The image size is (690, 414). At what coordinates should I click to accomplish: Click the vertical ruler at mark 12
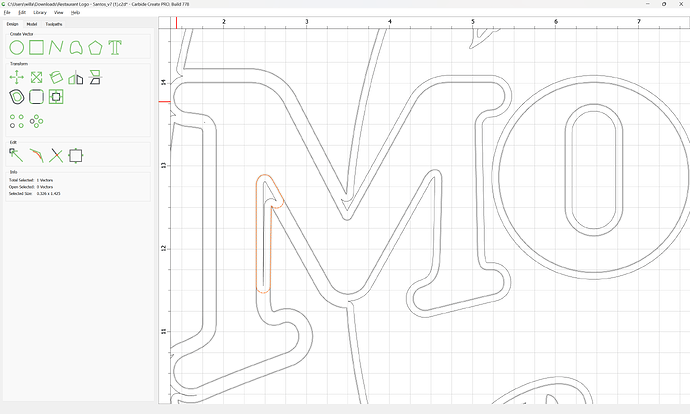(164, 249)
